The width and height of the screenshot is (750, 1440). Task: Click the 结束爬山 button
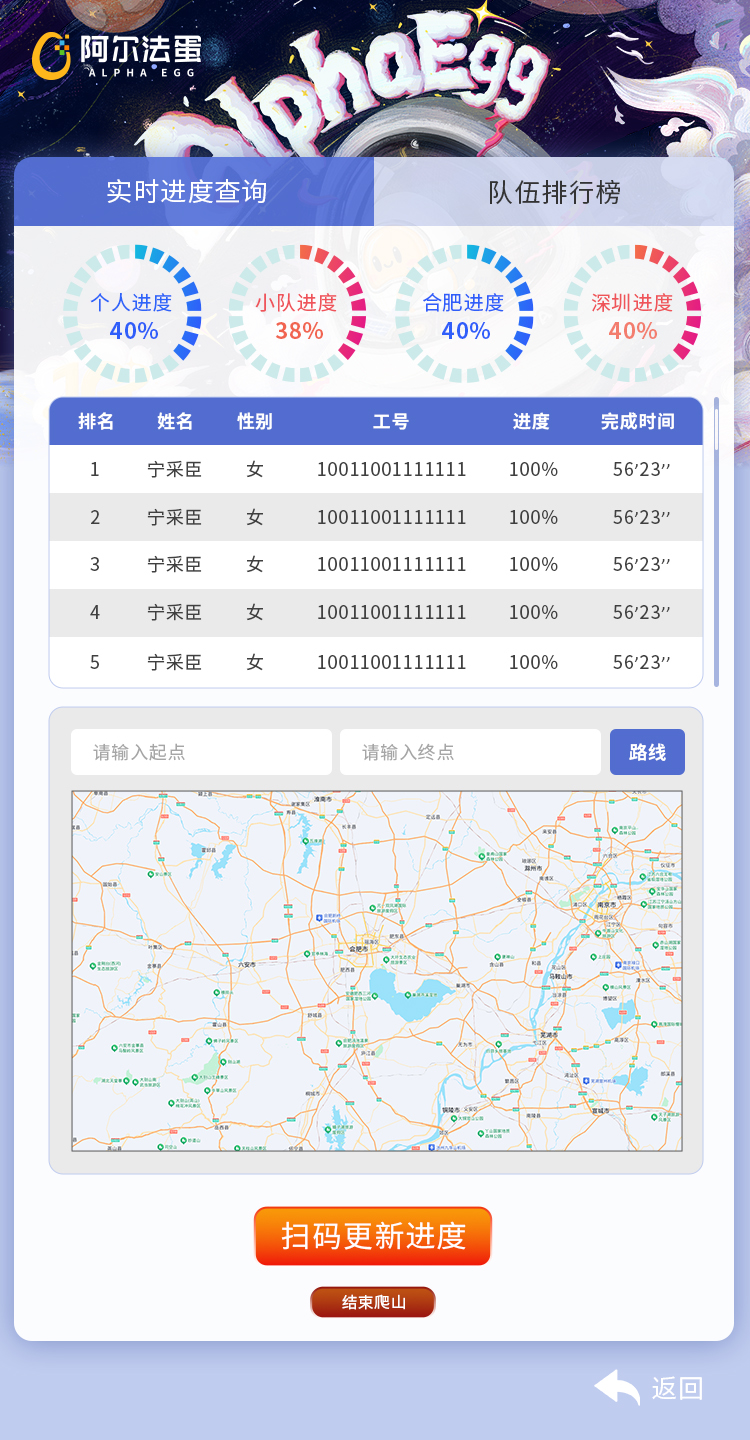(373, 1302)
